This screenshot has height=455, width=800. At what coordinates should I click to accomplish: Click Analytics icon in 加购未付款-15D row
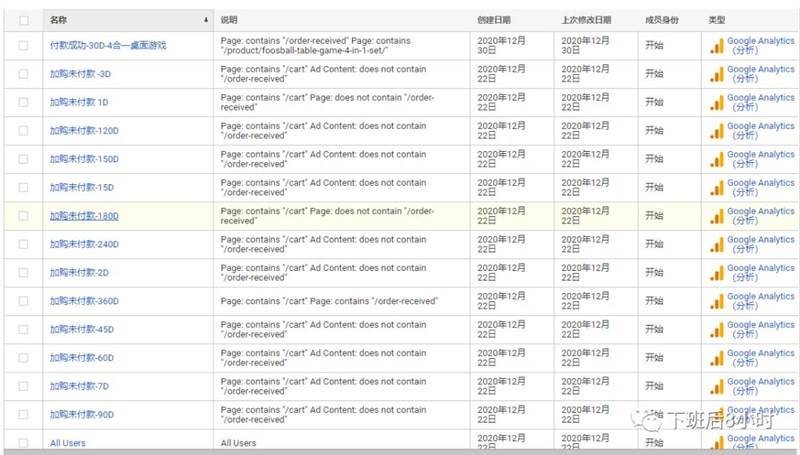click(x=717, y=188)
